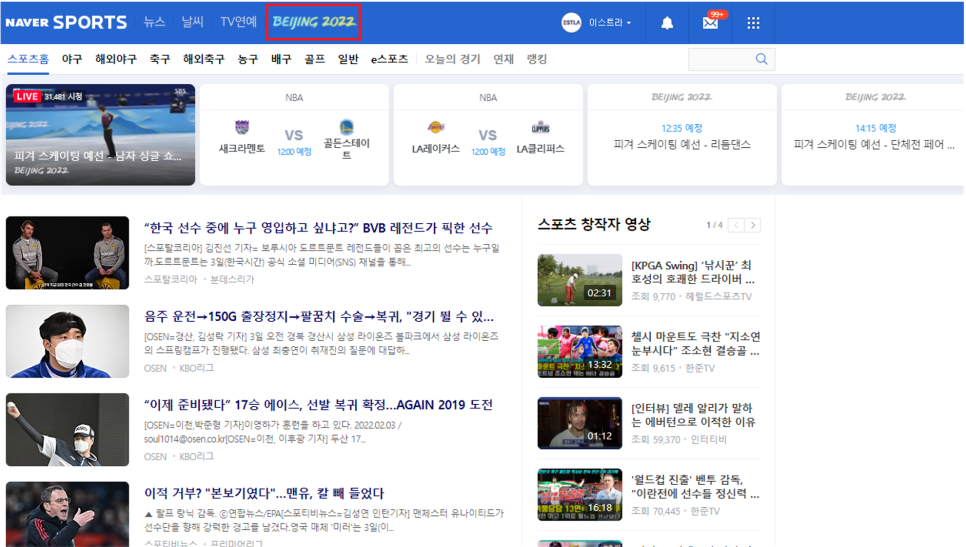
Task: Open the [KPGA Swing] 낚시꾼 video title
Action: click(x=693, y=272)
